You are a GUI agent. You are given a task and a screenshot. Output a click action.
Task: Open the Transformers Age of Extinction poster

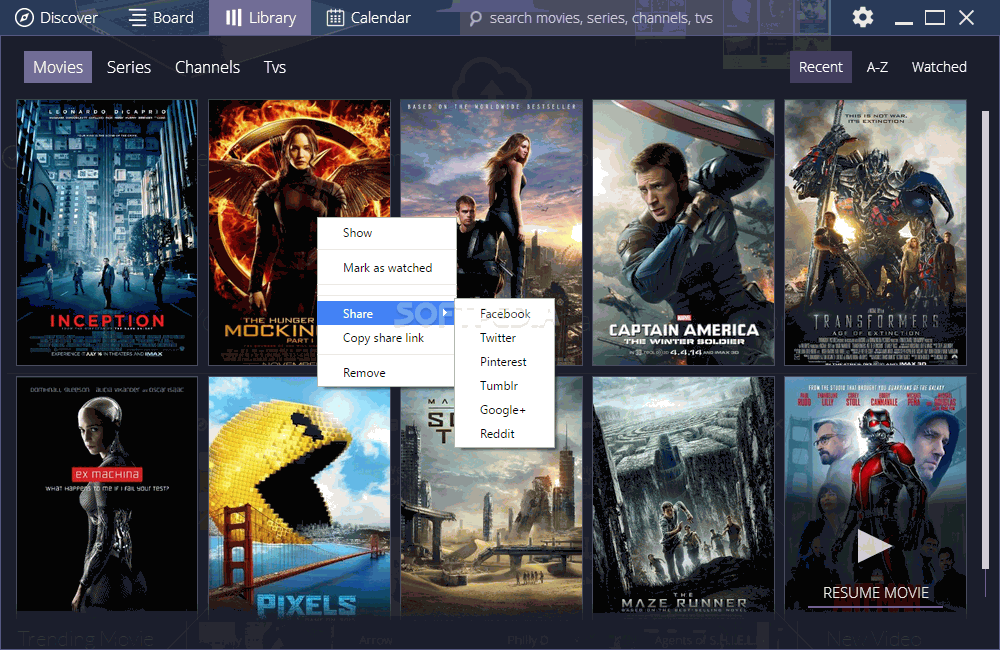[x=875, y=232]
